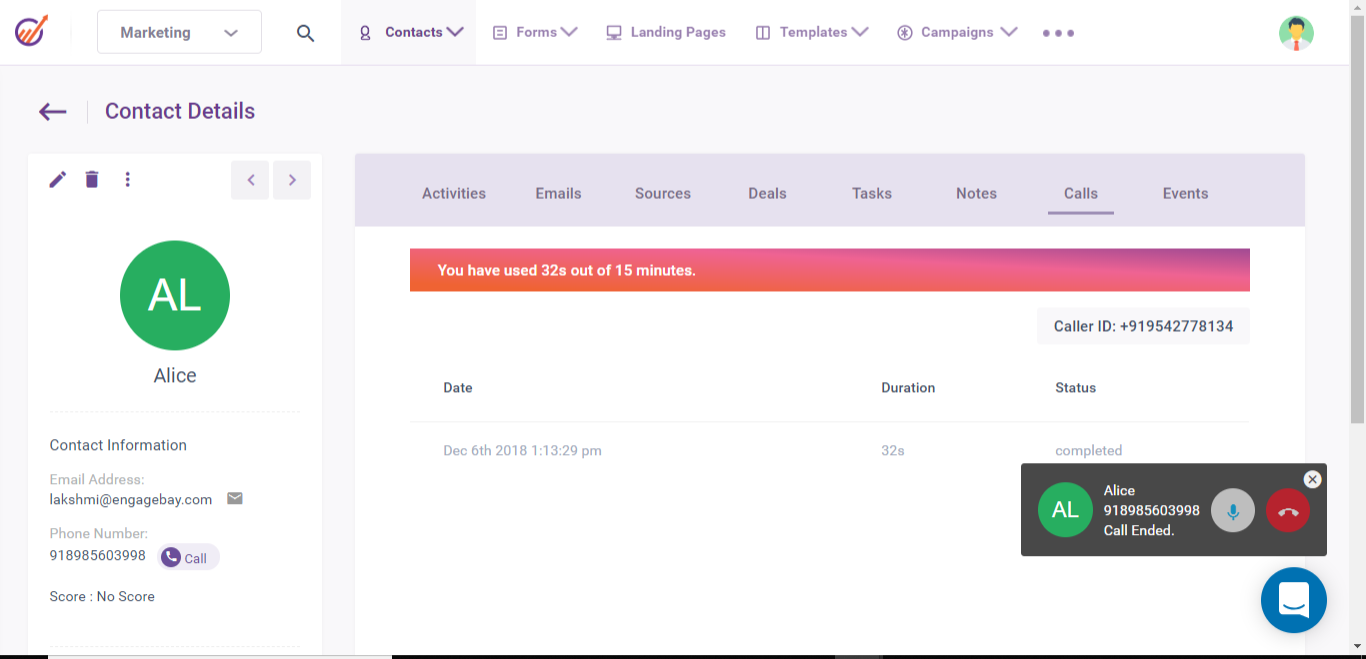Click the pencil edit contact icon
The image size is (1366, 659).
(58, 180)
